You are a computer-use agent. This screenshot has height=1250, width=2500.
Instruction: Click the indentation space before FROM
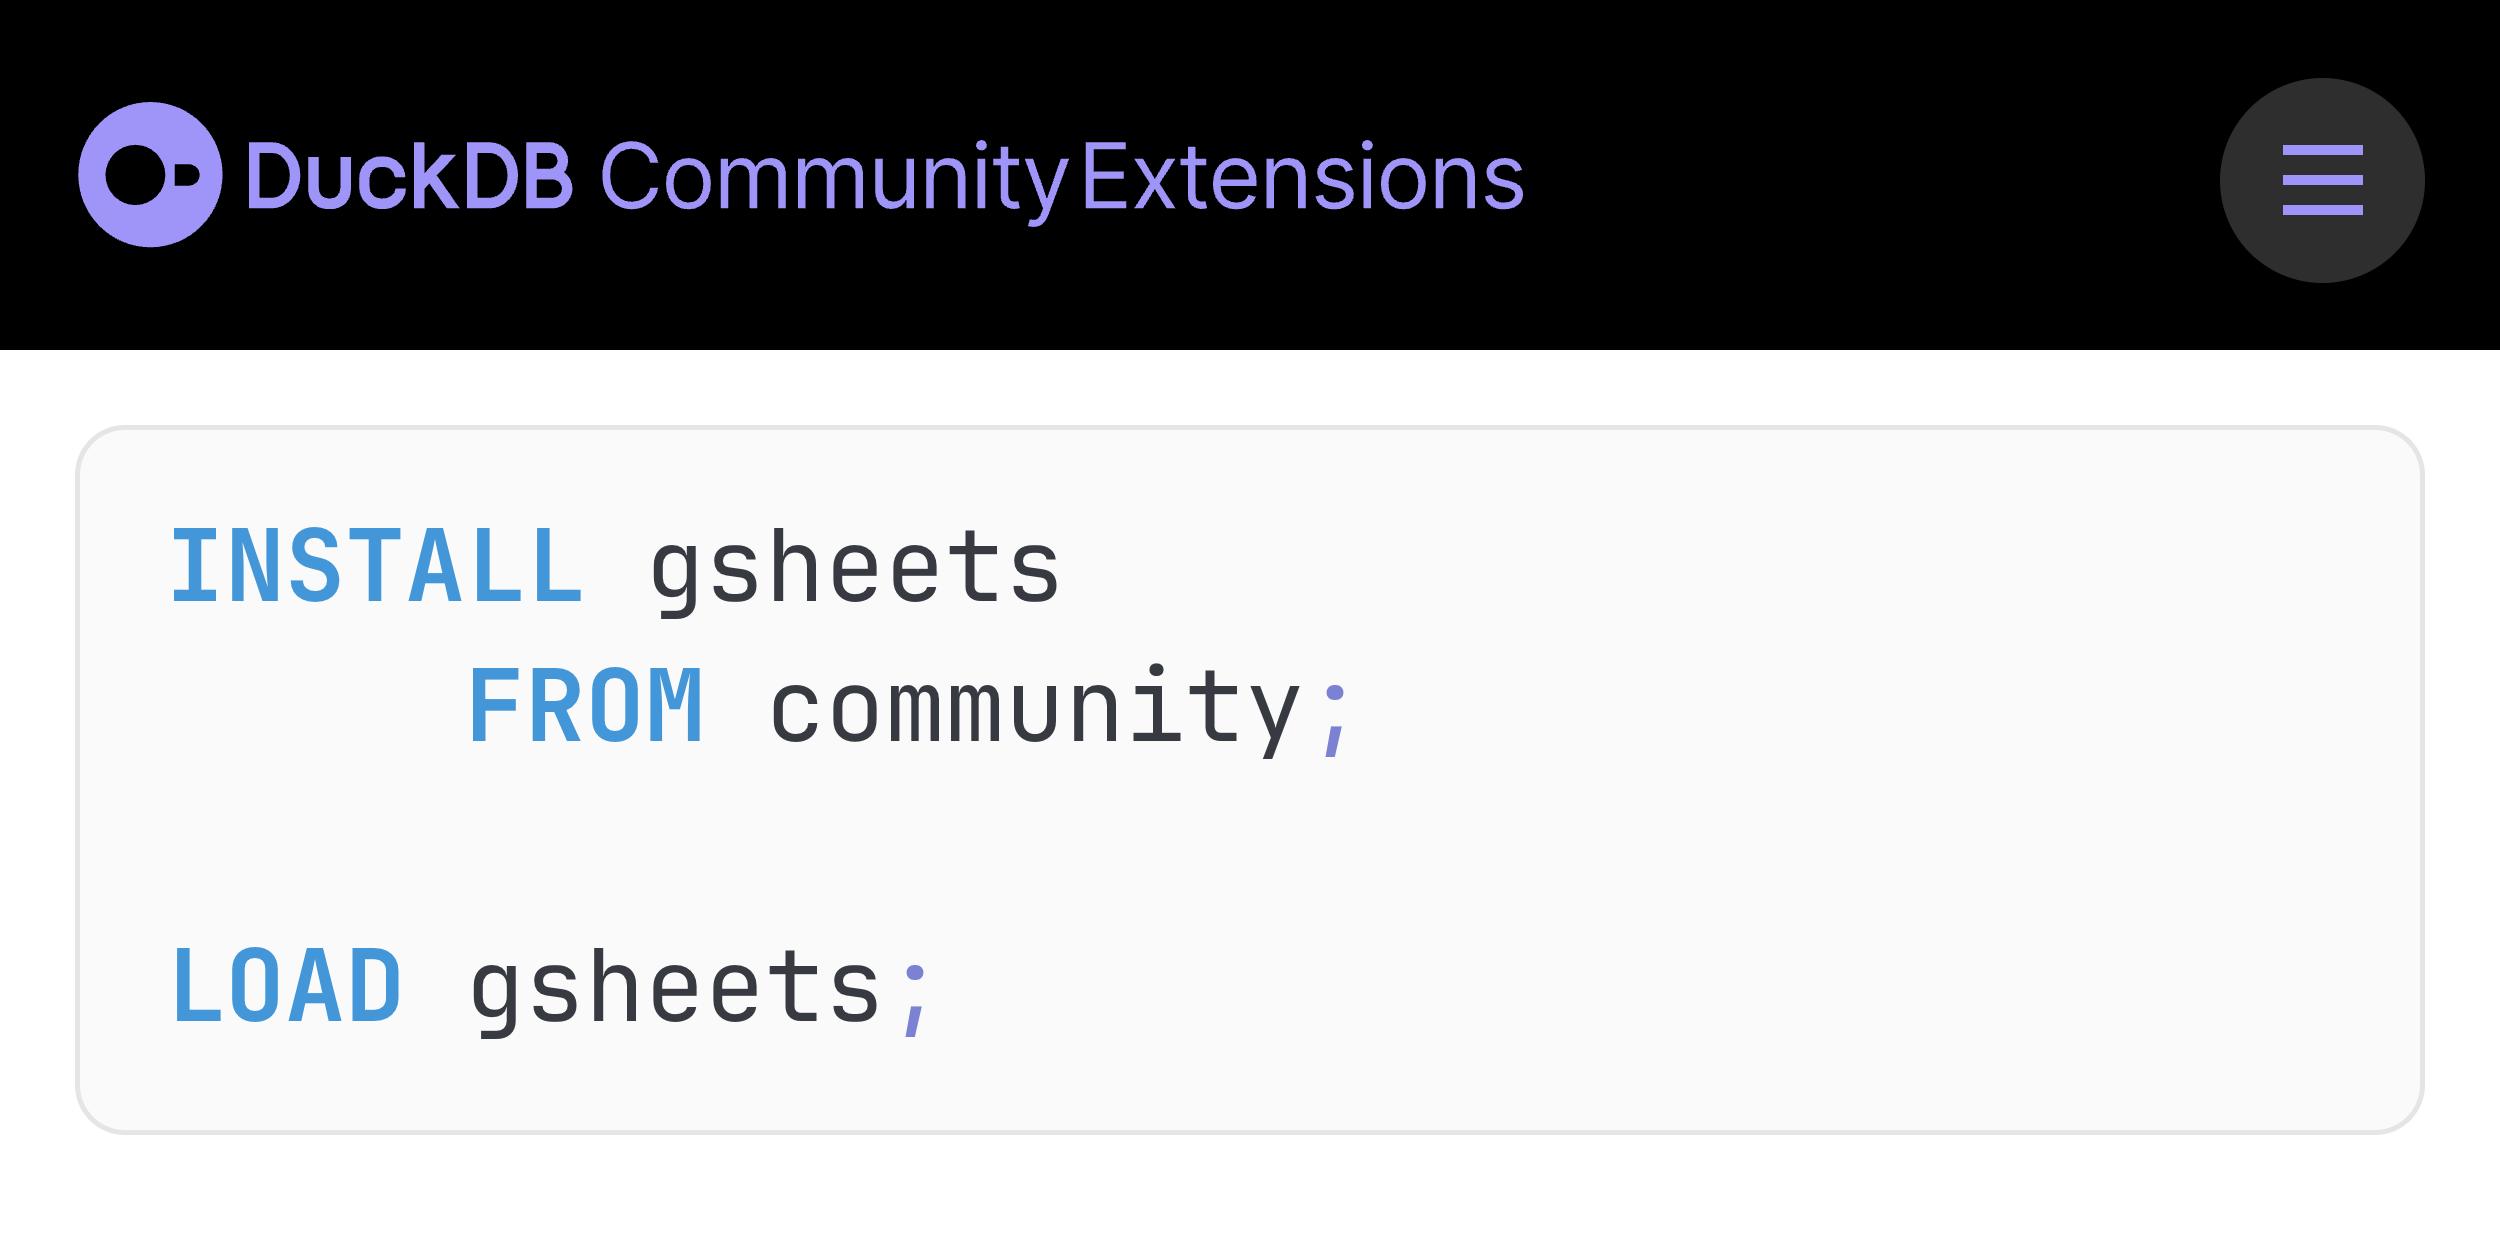coord(320,707)
